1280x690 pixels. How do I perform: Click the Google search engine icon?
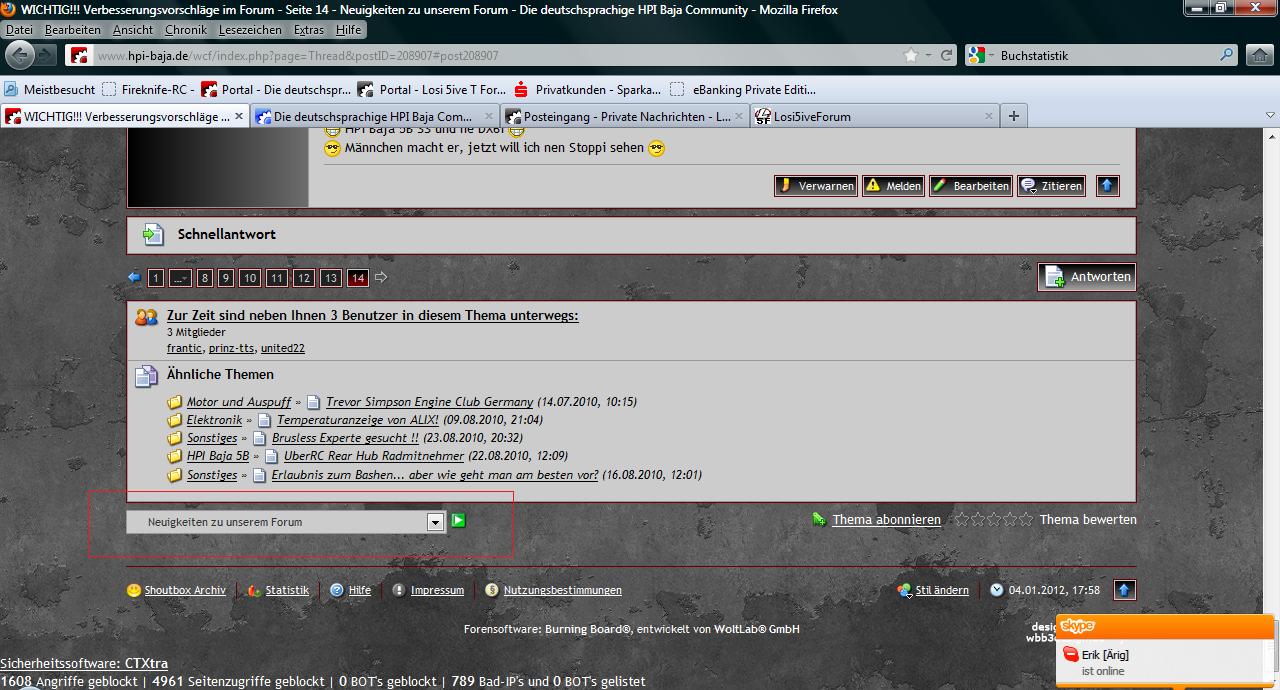977,55
